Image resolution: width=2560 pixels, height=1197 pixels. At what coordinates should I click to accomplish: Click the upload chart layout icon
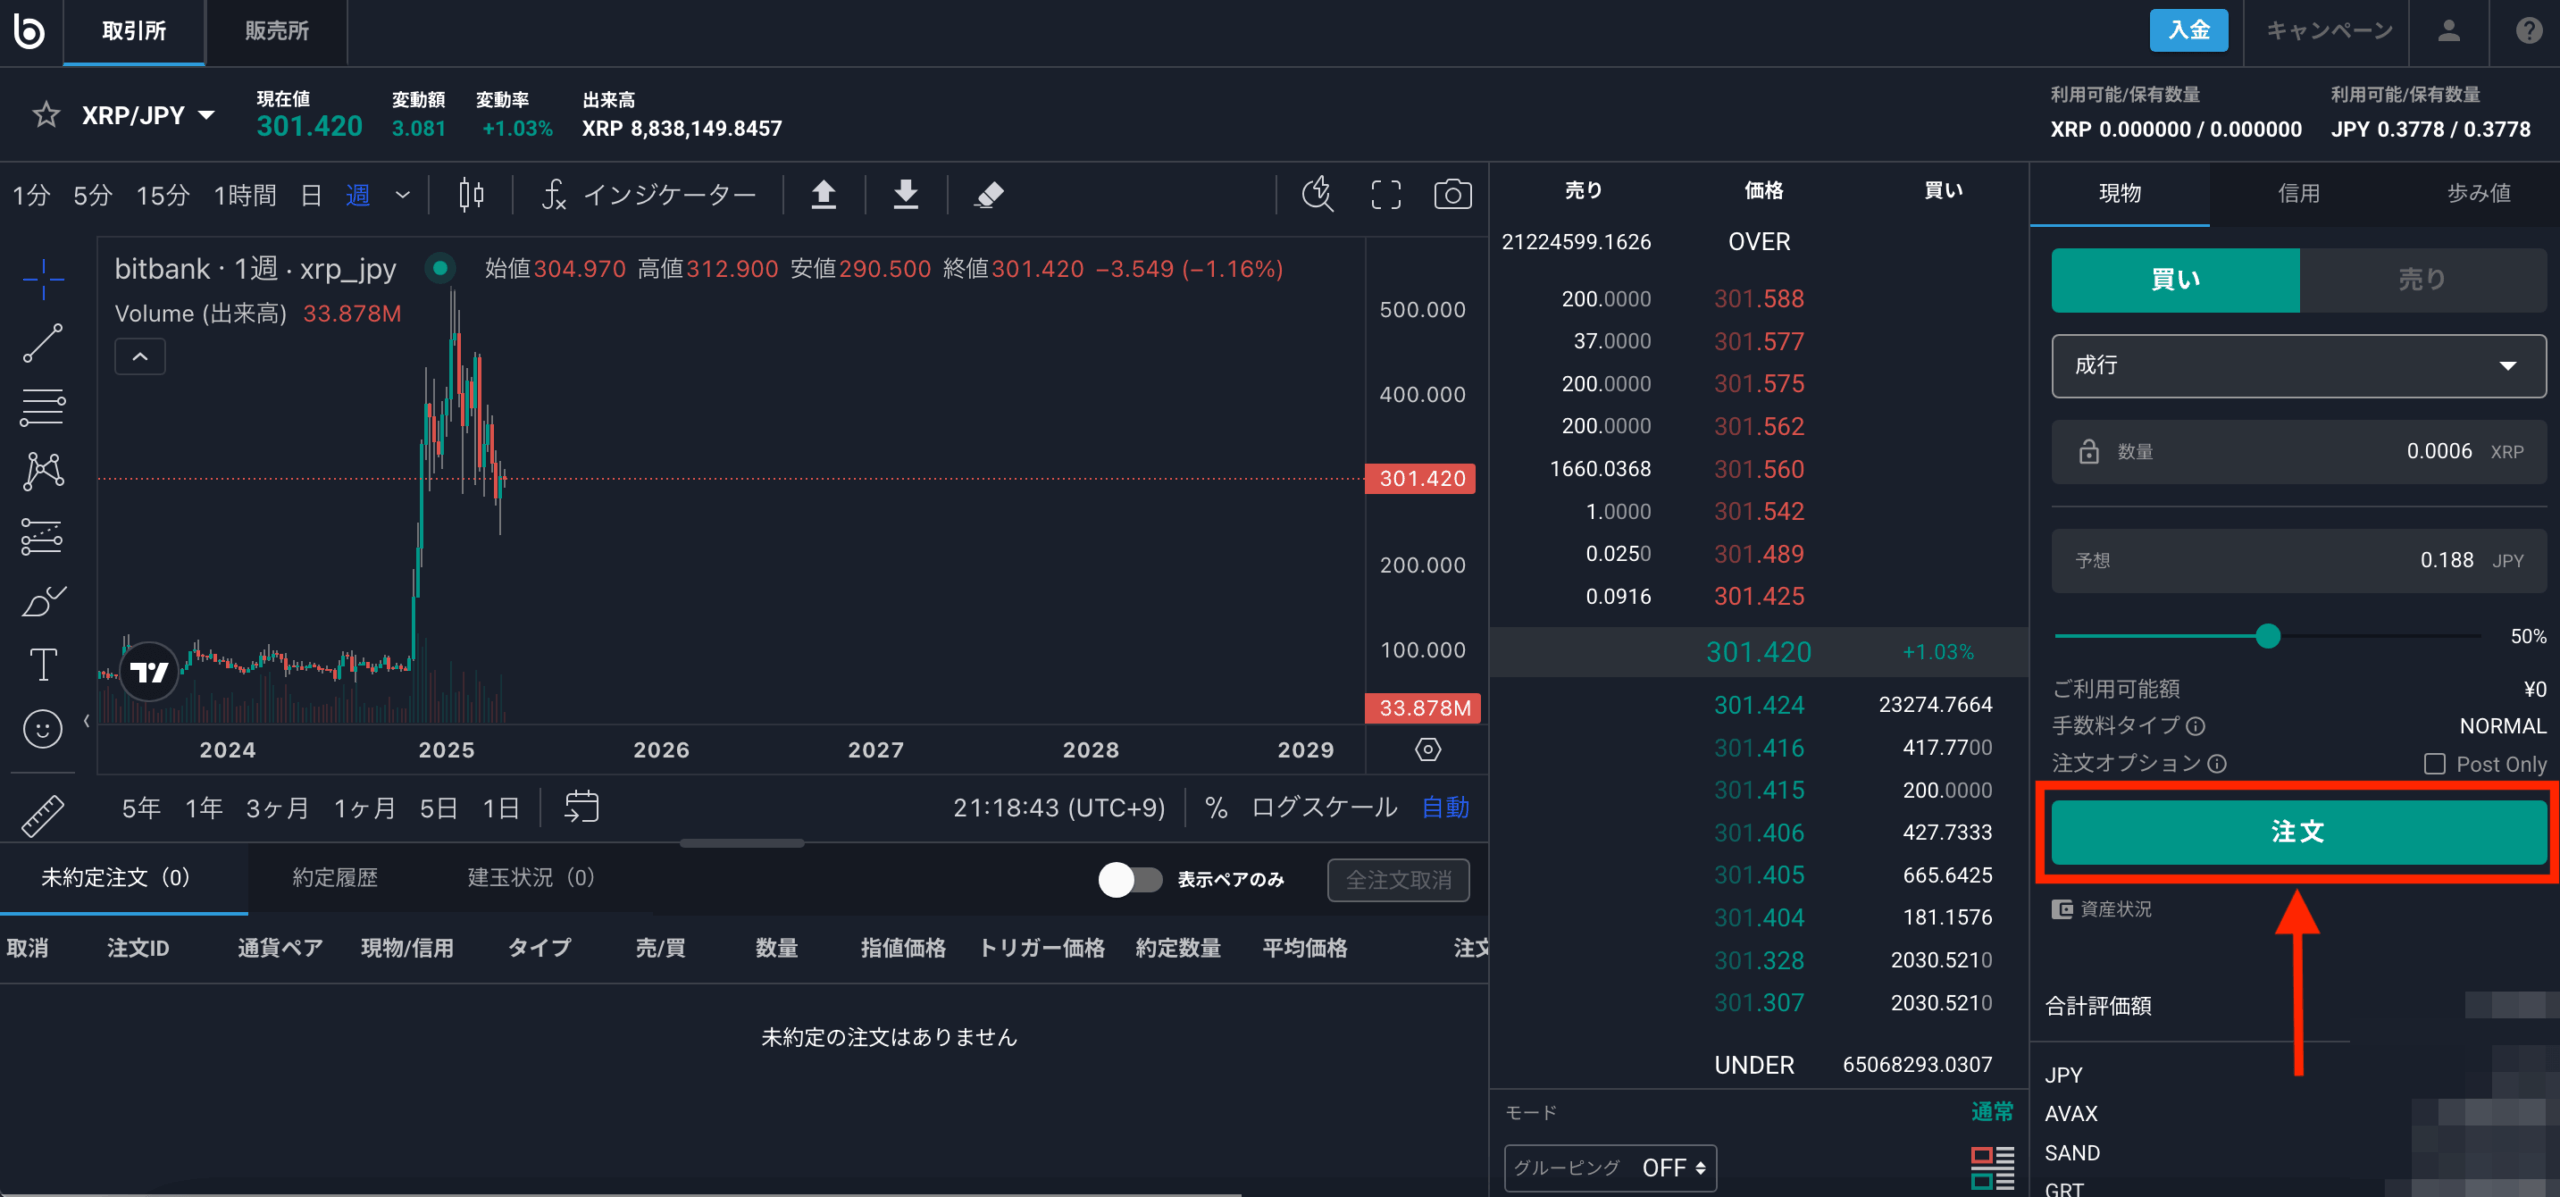(823, 194)
